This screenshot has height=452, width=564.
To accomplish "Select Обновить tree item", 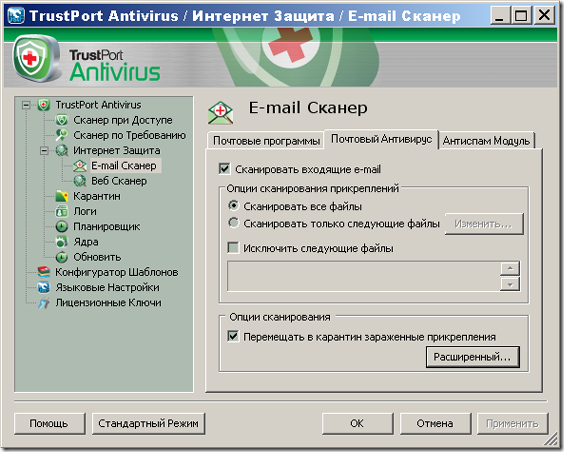I will click(x=97, y=257).
